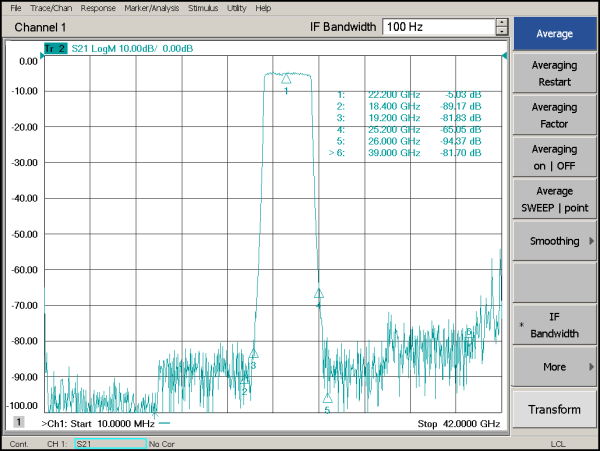Screen dimensions: 600x451
Task: Select the IF Bandwidth softkey
Action: tap(554, 325)
